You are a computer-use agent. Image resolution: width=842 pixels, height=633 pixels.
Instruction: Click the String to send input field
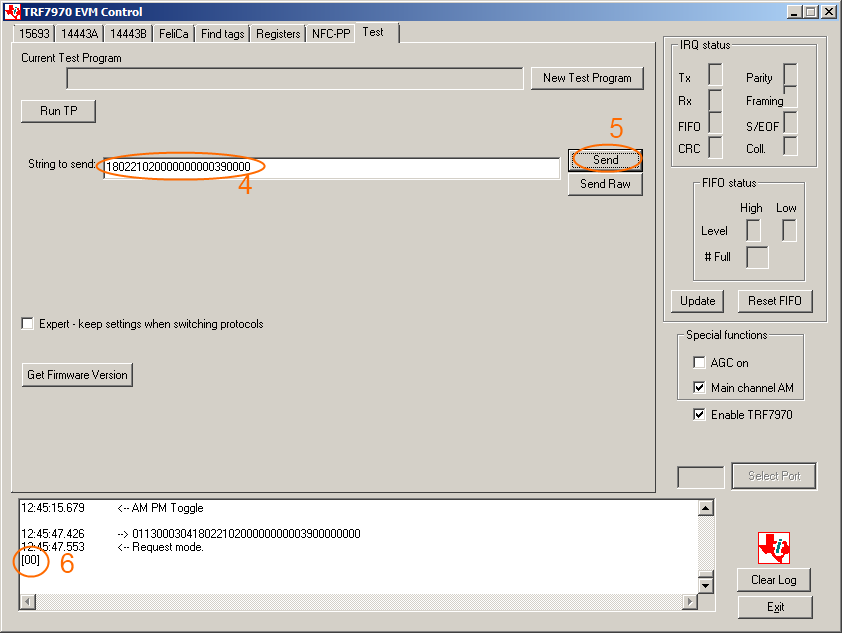click(331, 168)
